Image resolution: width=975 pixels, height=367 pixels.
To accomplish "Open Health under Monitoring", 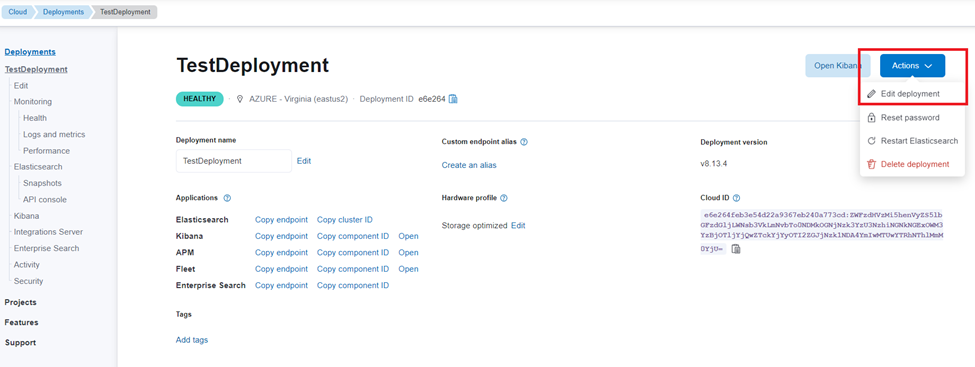I will (35, 118).
